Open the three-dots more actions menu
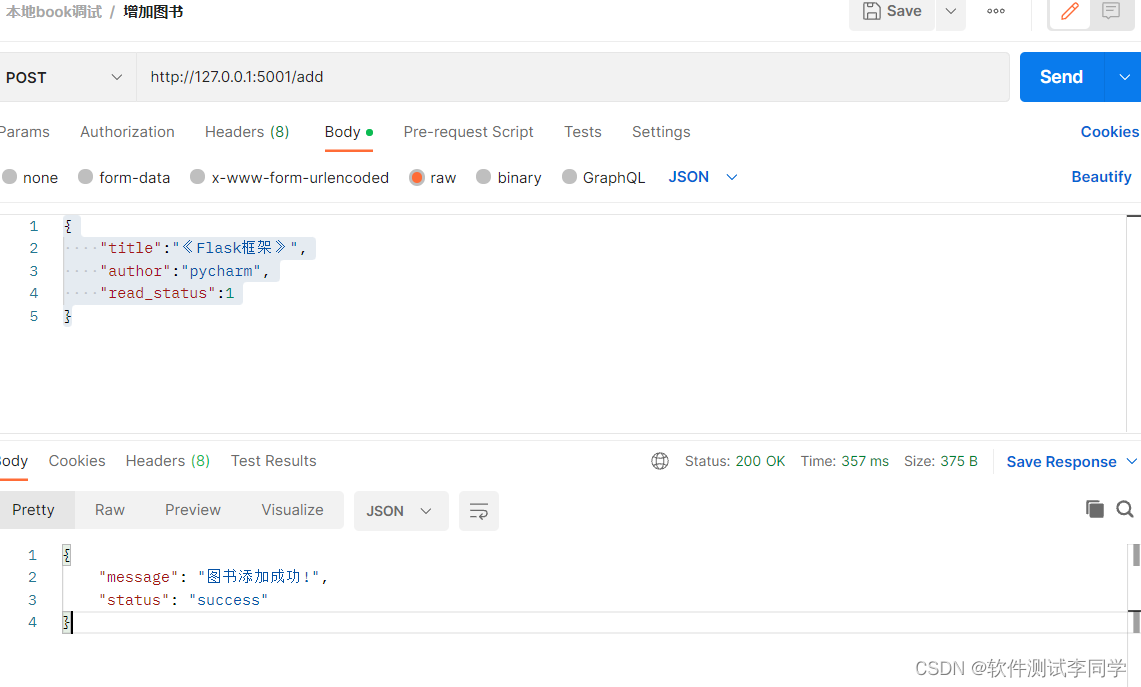Screen dimensions: 1141x687 click(995, 11)
